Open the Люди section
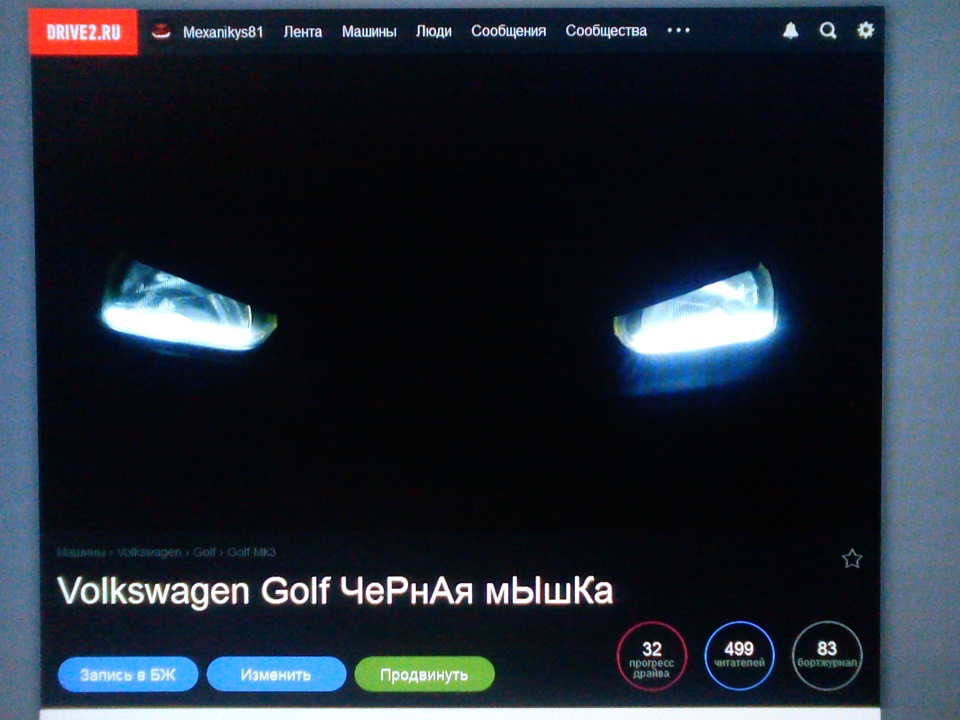960x720 pixels. (433, 31)
